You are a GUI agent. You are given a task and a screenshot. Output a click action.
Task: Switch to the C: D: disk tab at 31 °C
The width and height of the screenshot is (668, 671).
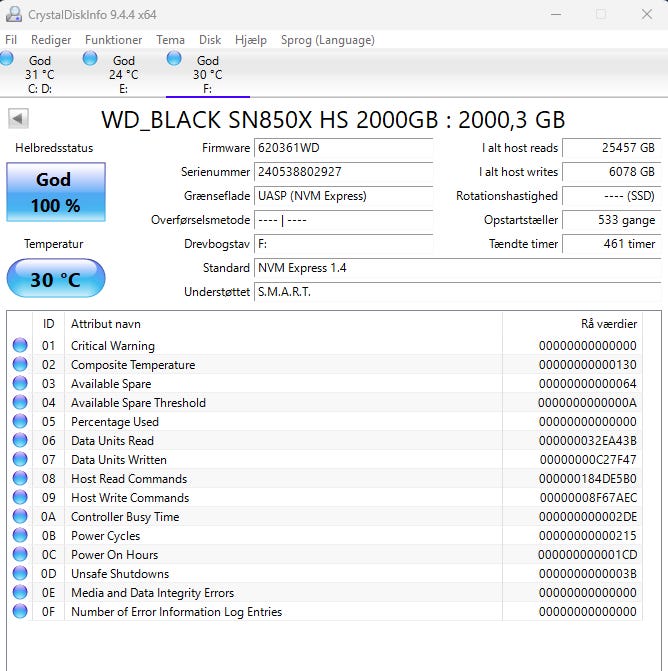pos(40,74)
